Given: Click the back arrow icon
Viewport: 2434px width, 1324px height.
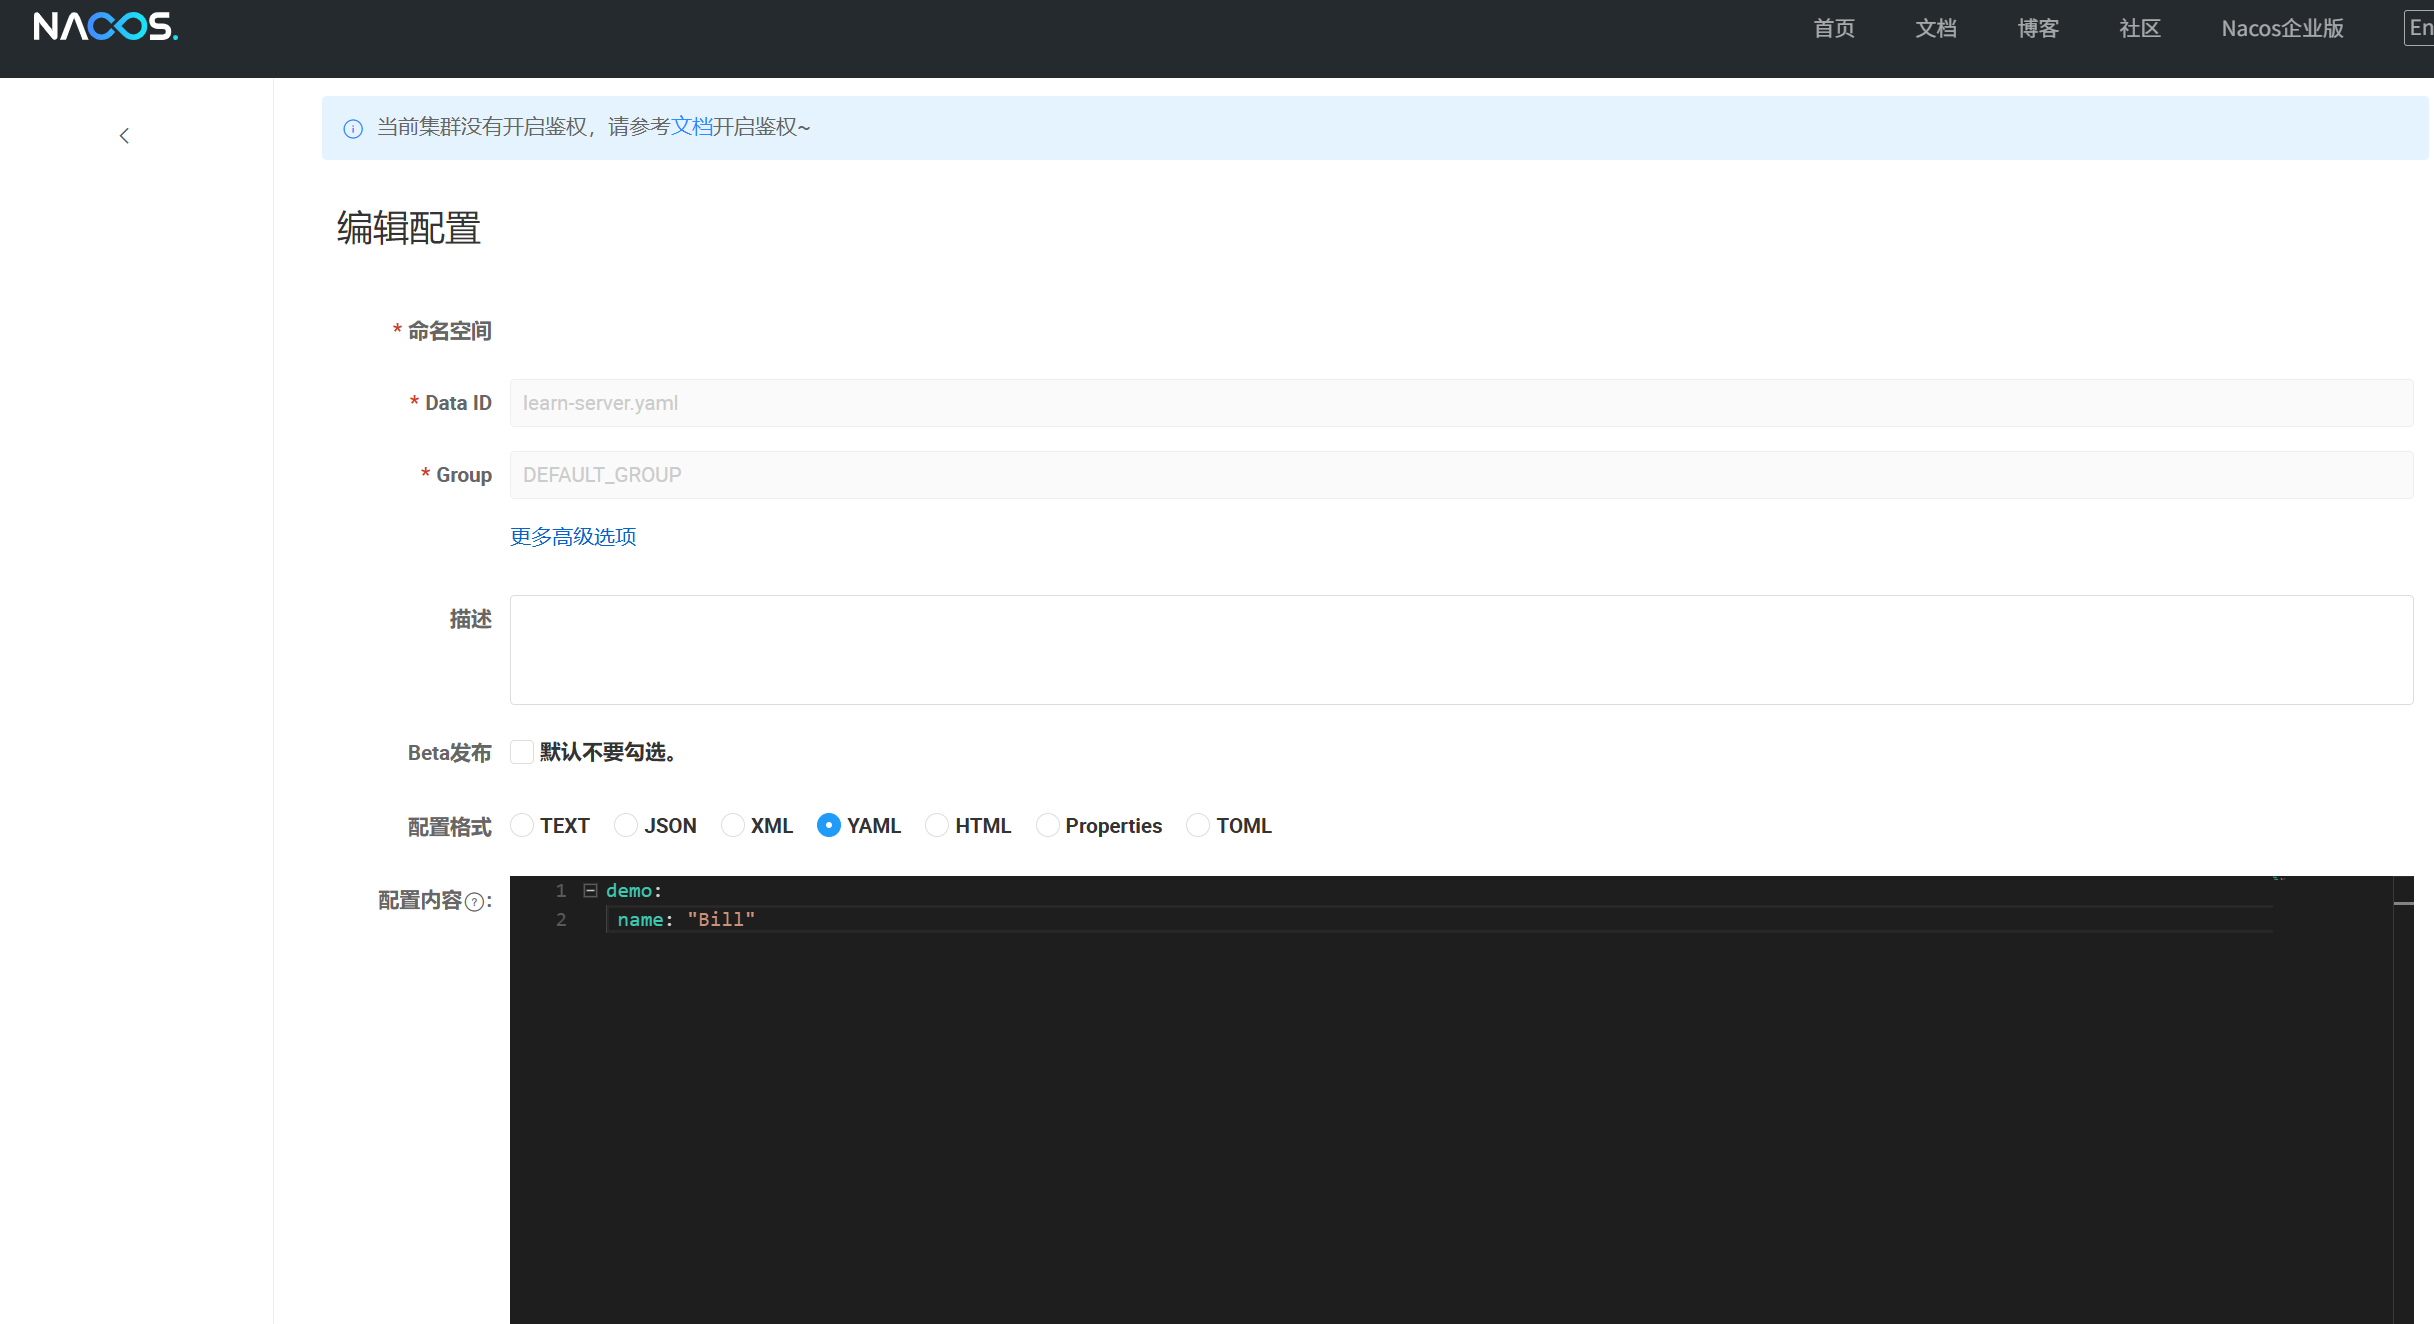Looking at the screenshot, I should (x=124, y=136).
